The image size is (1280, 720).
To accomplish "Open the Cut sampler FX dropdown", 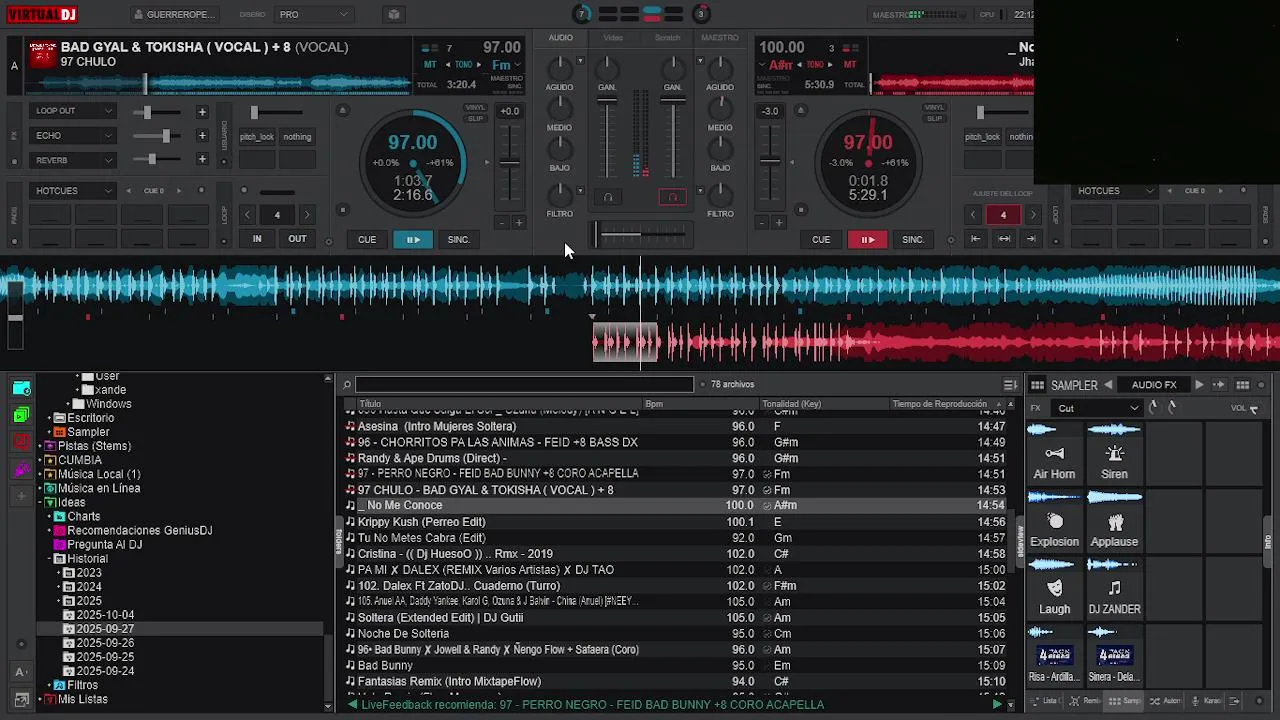I will [x=1098, y=408].
